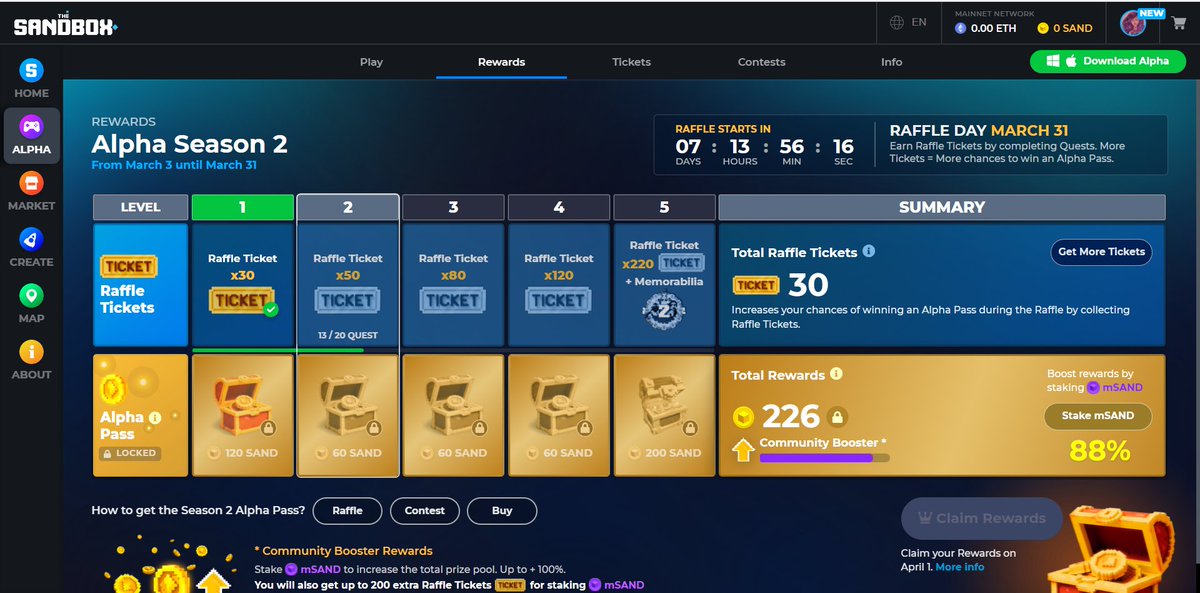Switch to the Contests tab
This screenshot has width=1200, height=593.
761,62
